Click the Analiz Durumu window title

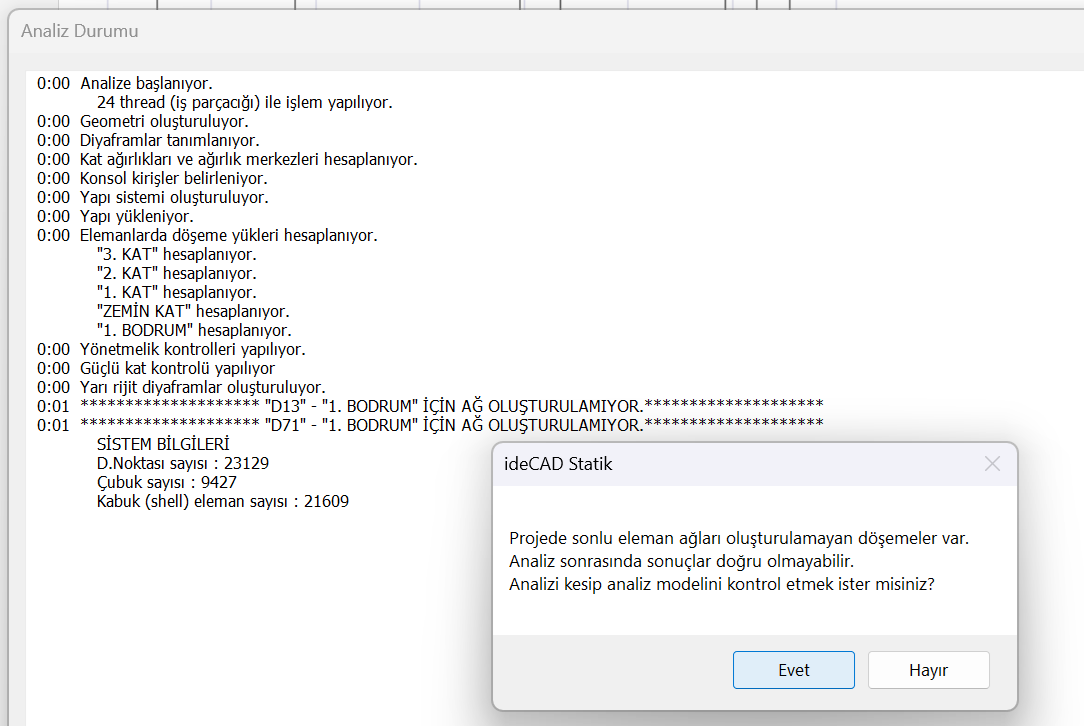(80, 31)
